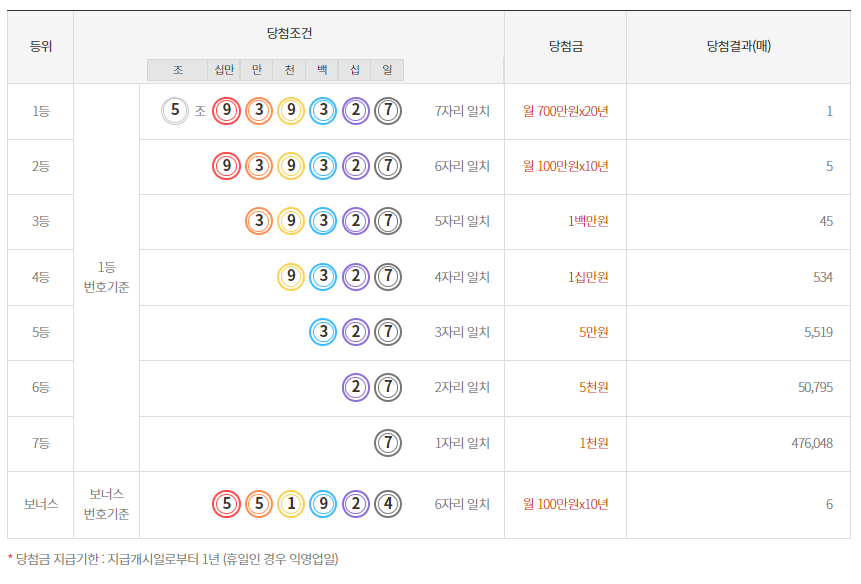Click the 당첨조건 column header
861x584 pixels.
[289, 33]
